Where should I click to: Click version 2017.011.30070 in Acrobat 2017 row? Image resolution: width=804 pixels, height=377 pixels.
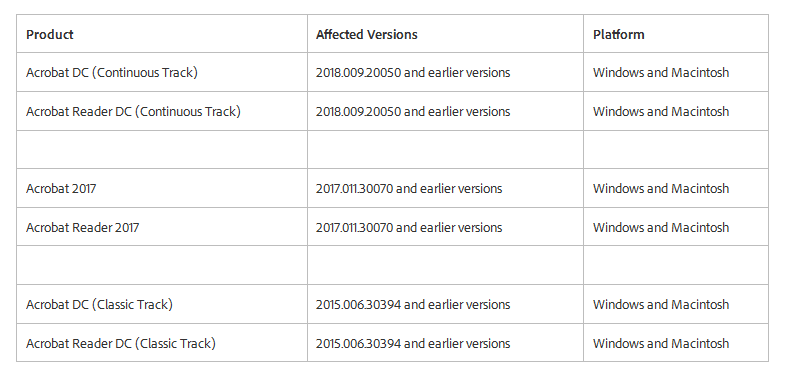[x=354, y=188]
